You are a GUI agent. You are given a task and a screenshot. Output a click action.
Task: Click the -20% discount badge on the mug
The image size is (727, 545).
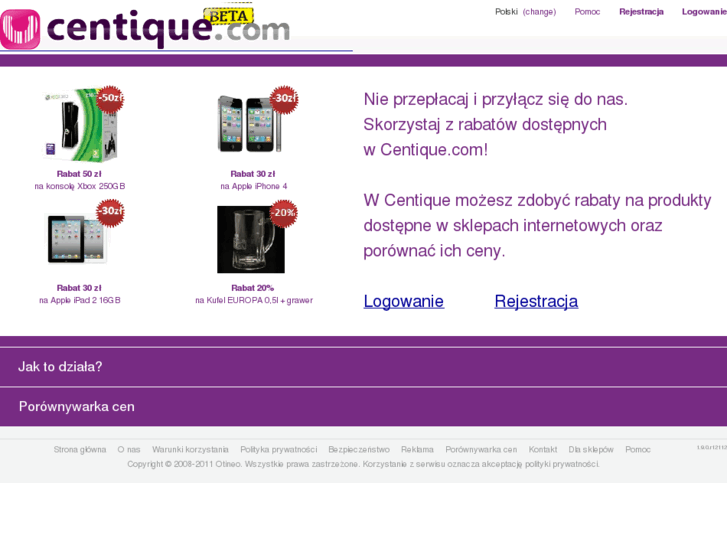pos(284,213)
